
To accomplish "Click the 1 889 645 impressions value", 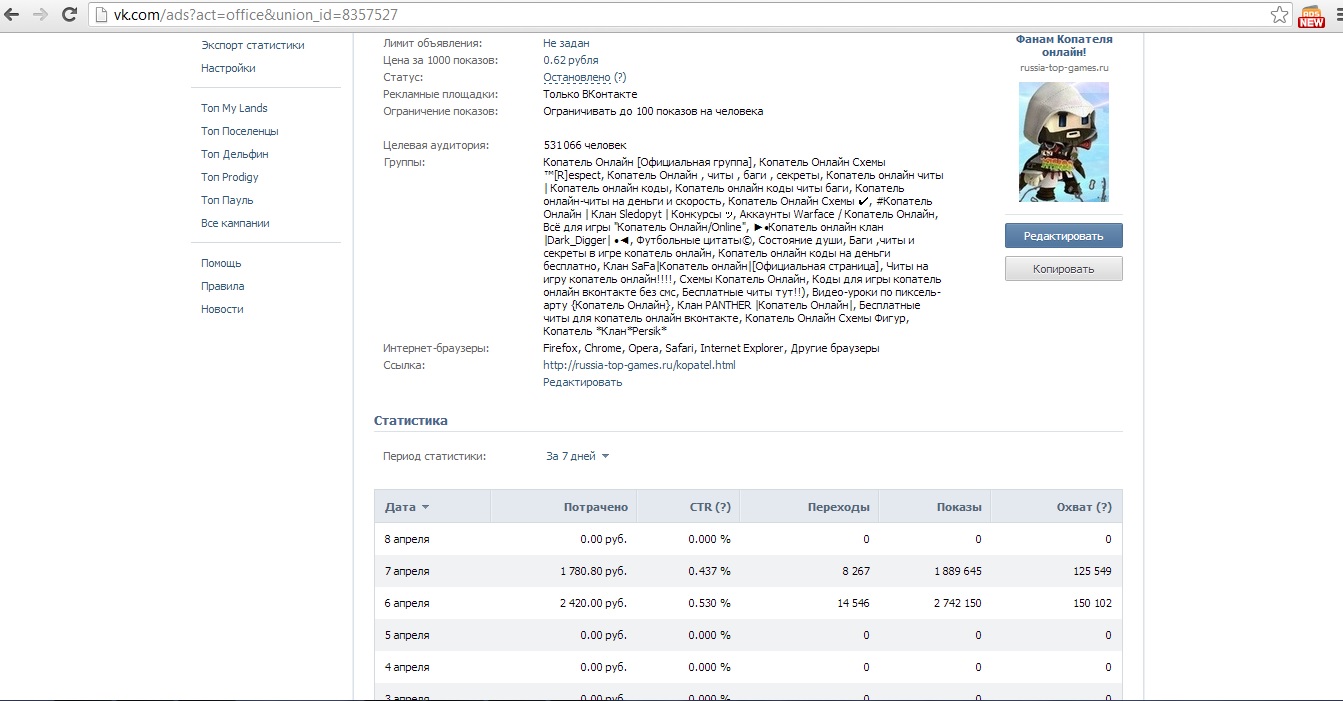I will [957, 571].
